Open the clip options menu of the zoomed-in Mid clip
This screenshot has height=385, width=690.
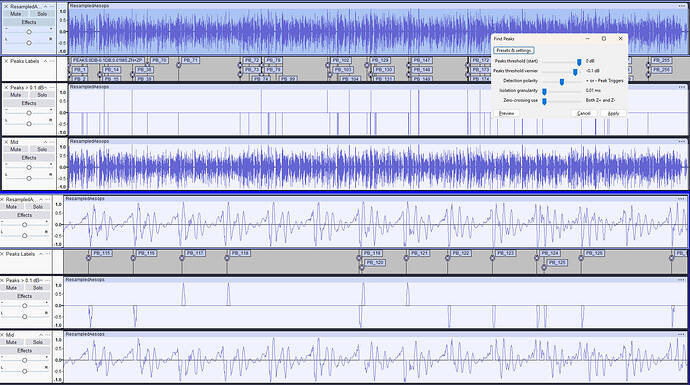coord(682,334)
